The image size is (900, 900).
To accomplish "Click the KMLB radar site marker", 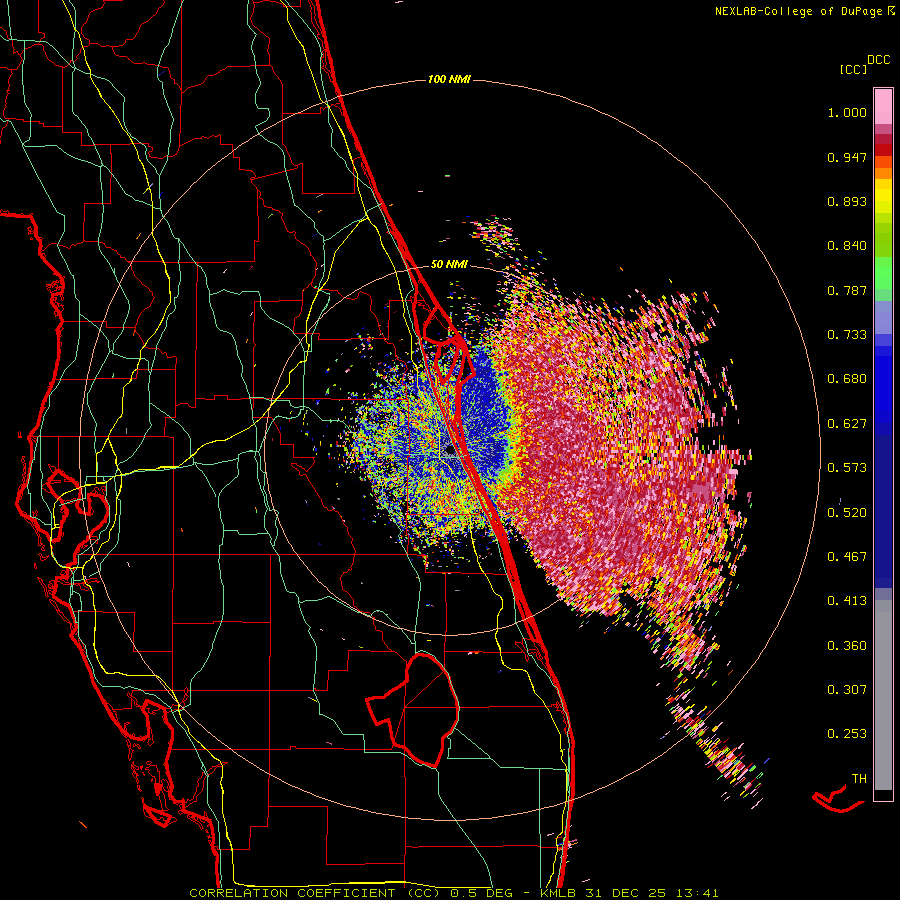I will pos(450,451).
